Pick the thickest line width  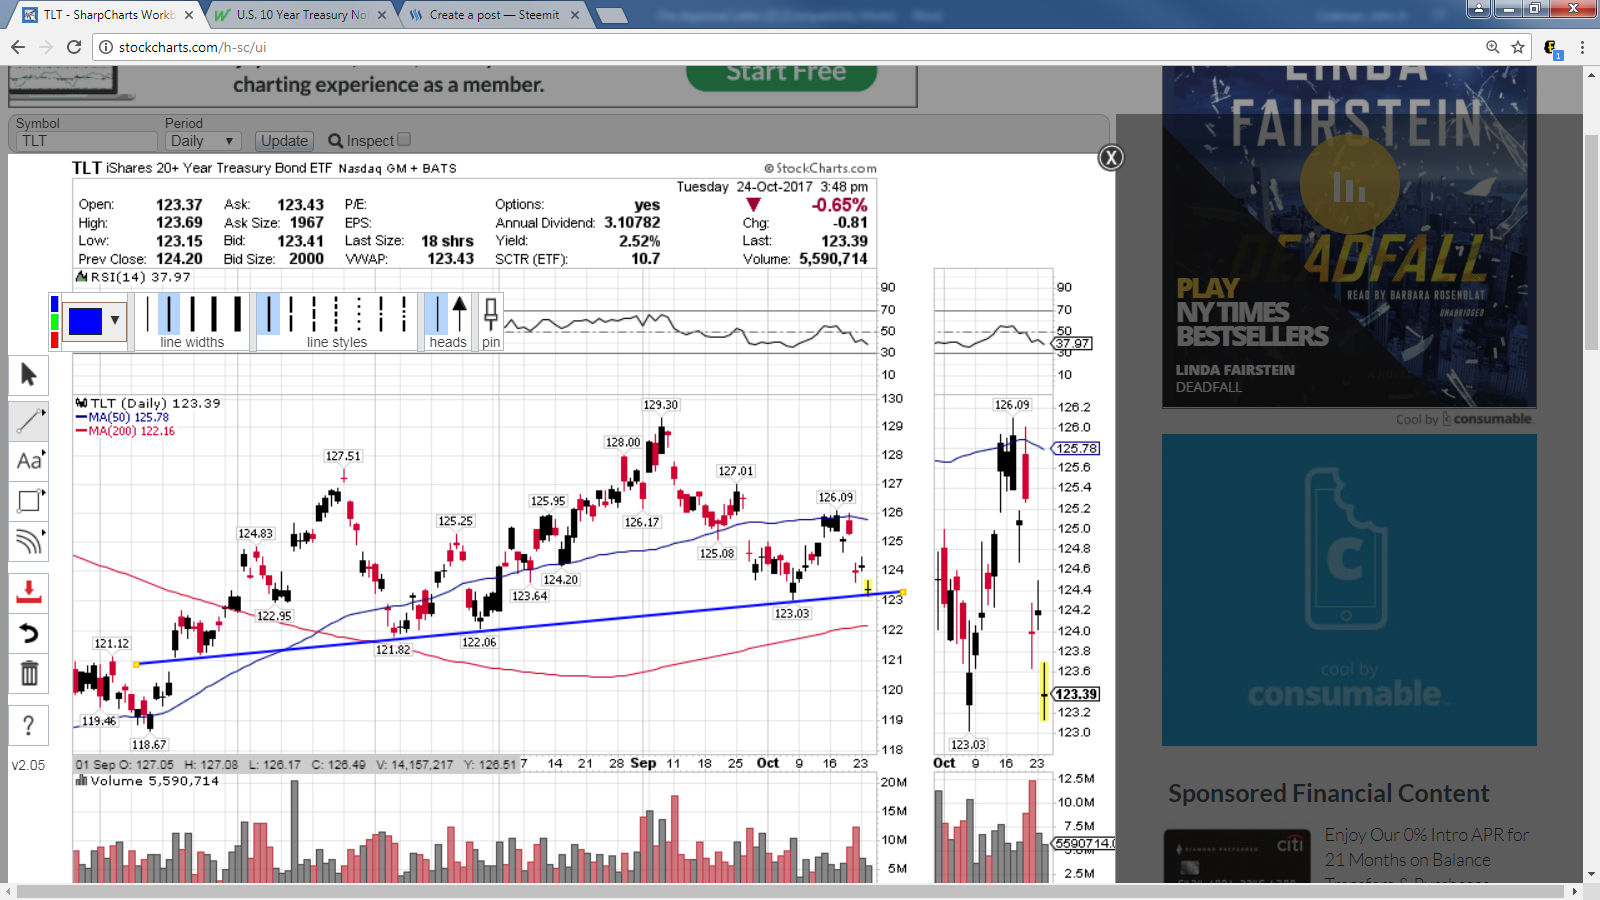click(x=237, y=314)
